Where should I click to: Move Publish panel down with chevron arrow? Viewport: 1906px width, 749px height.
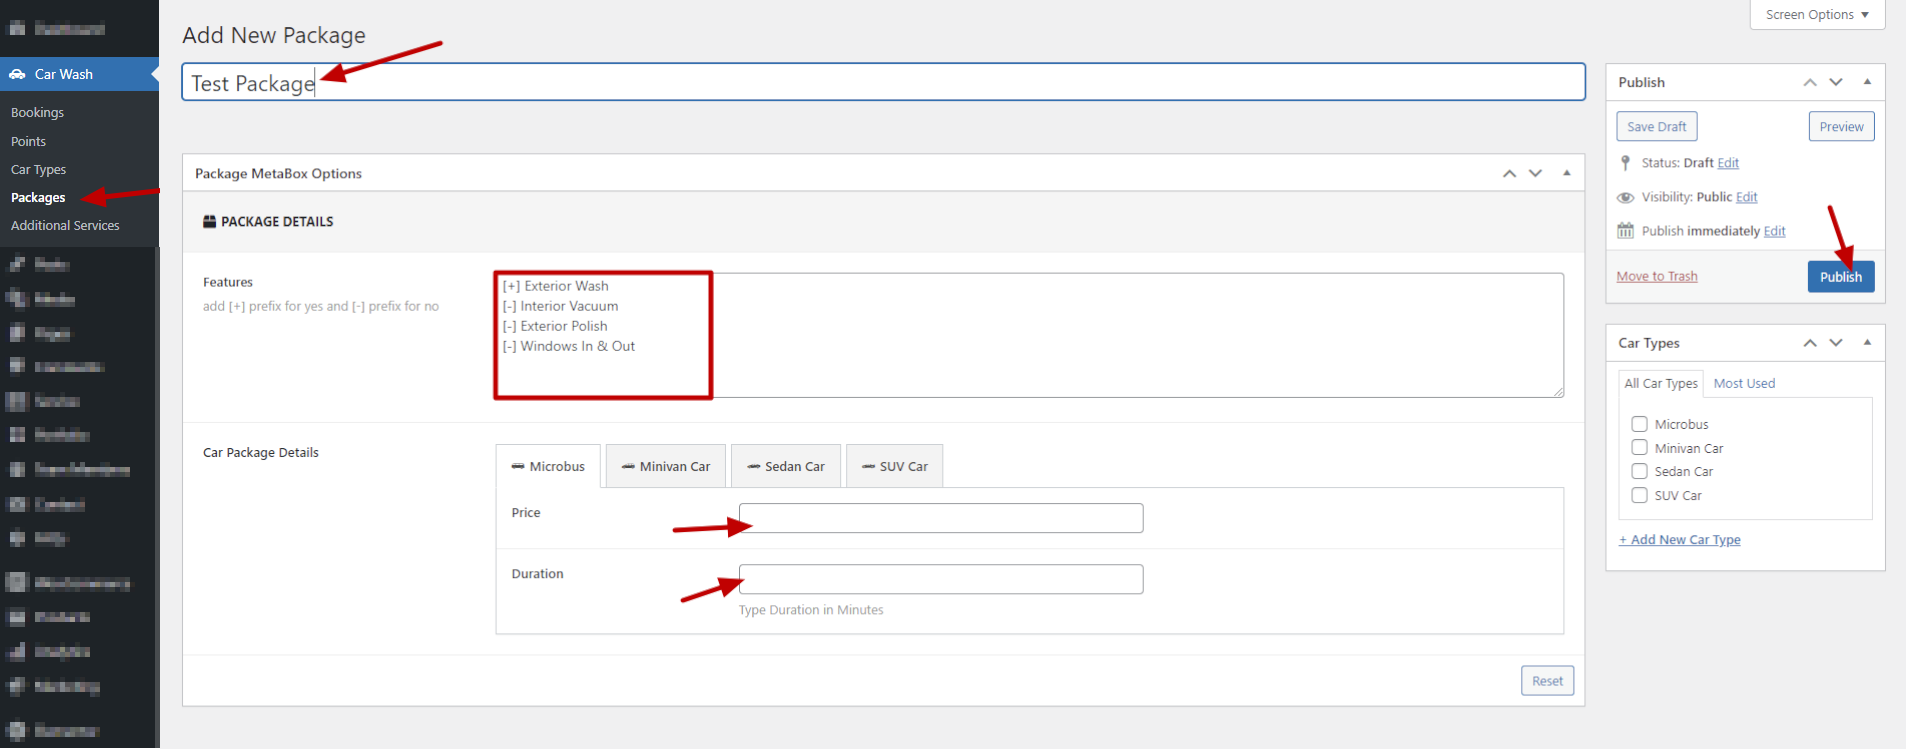[x=1836, y=82]
